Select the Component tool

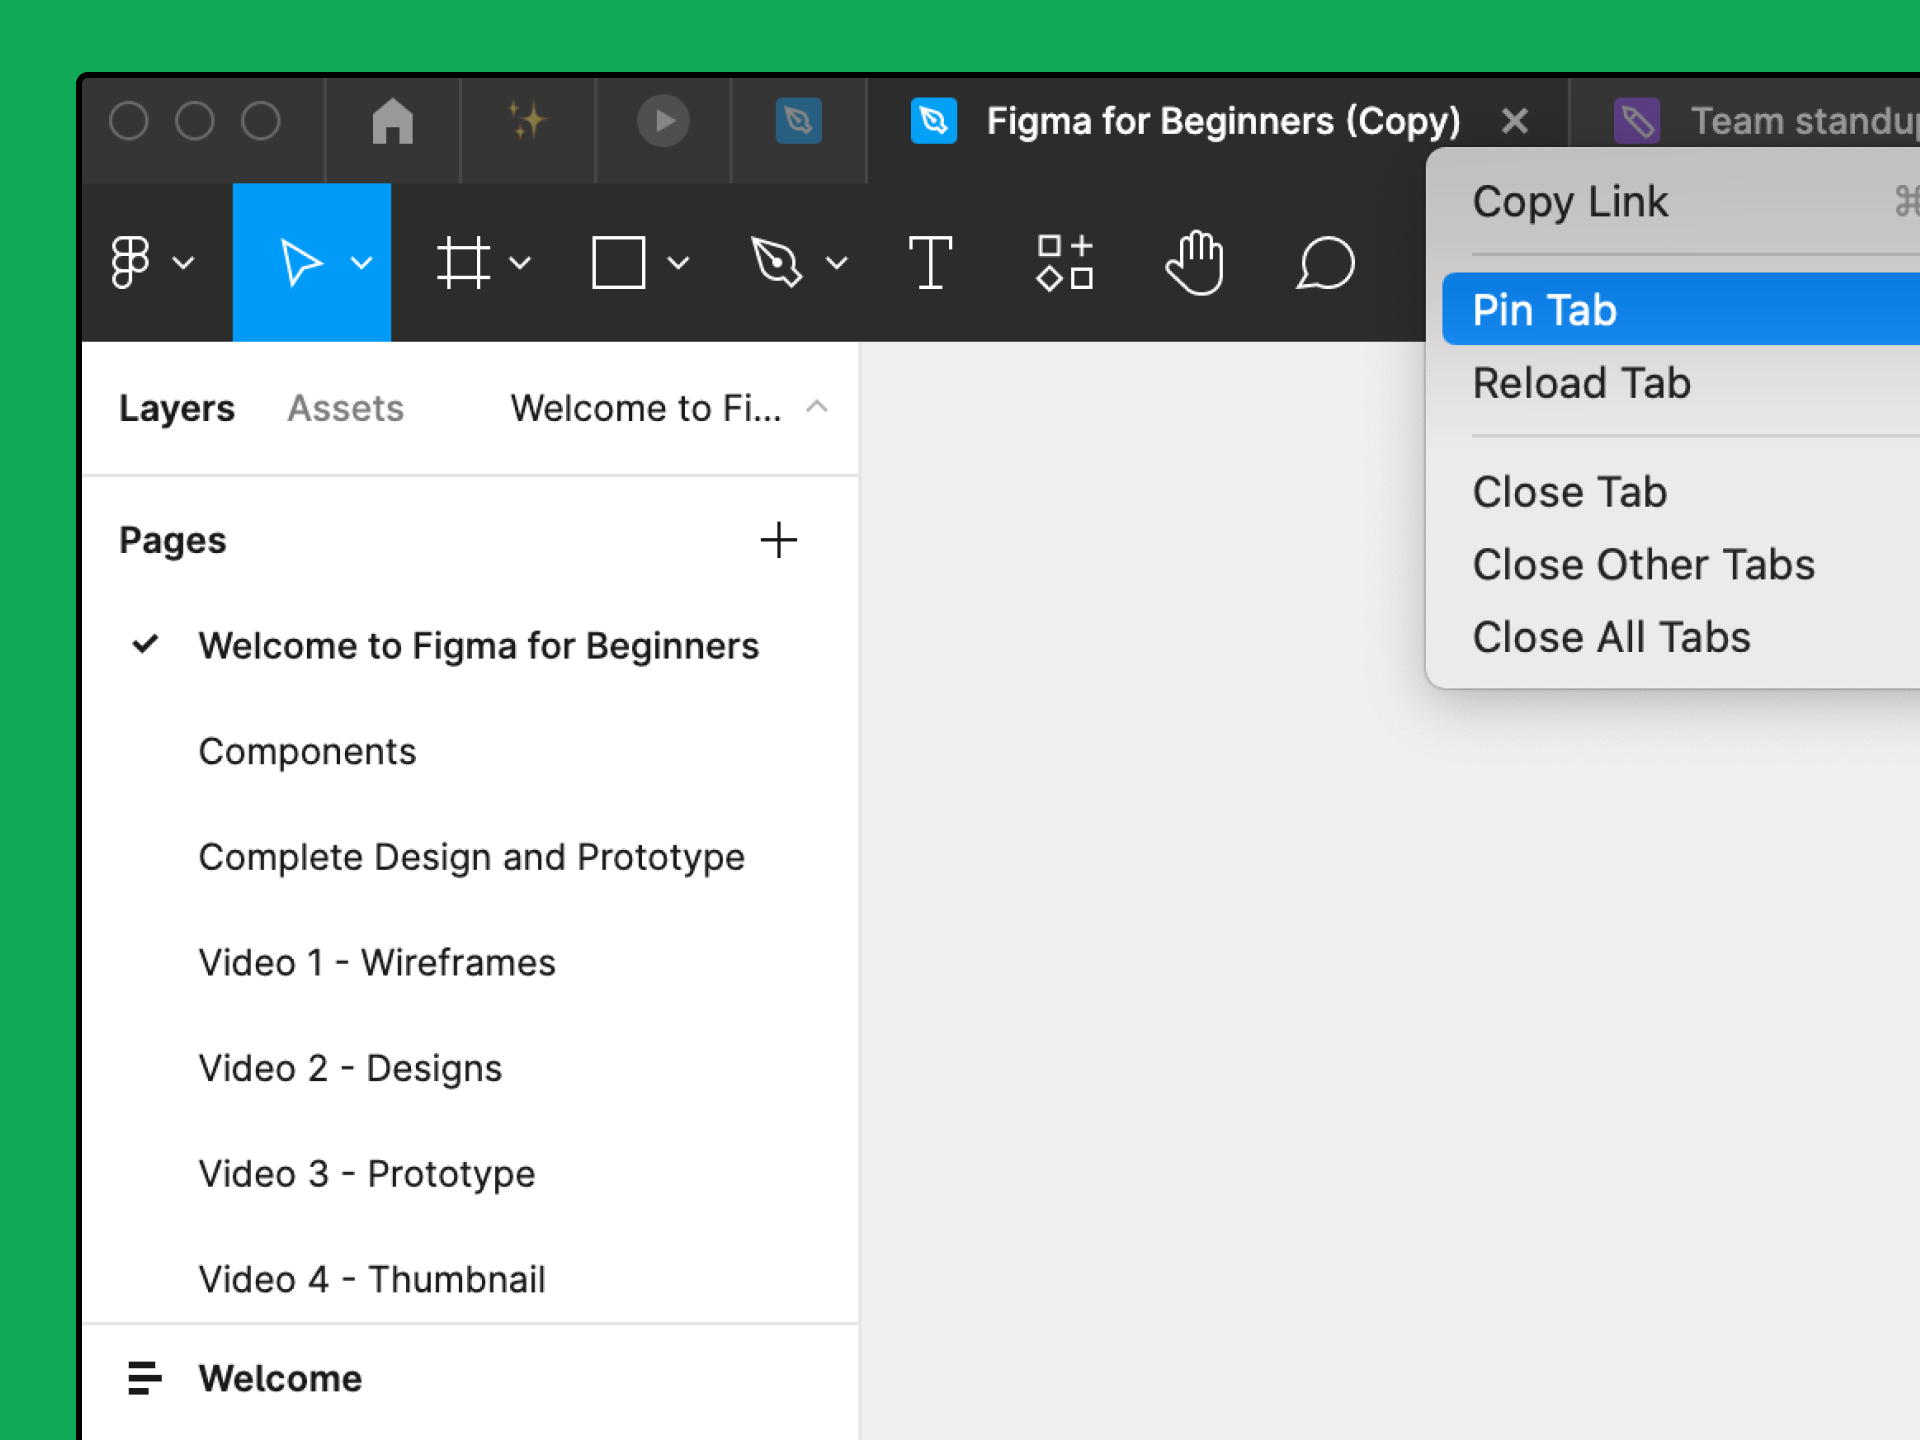pos(1060,263)
